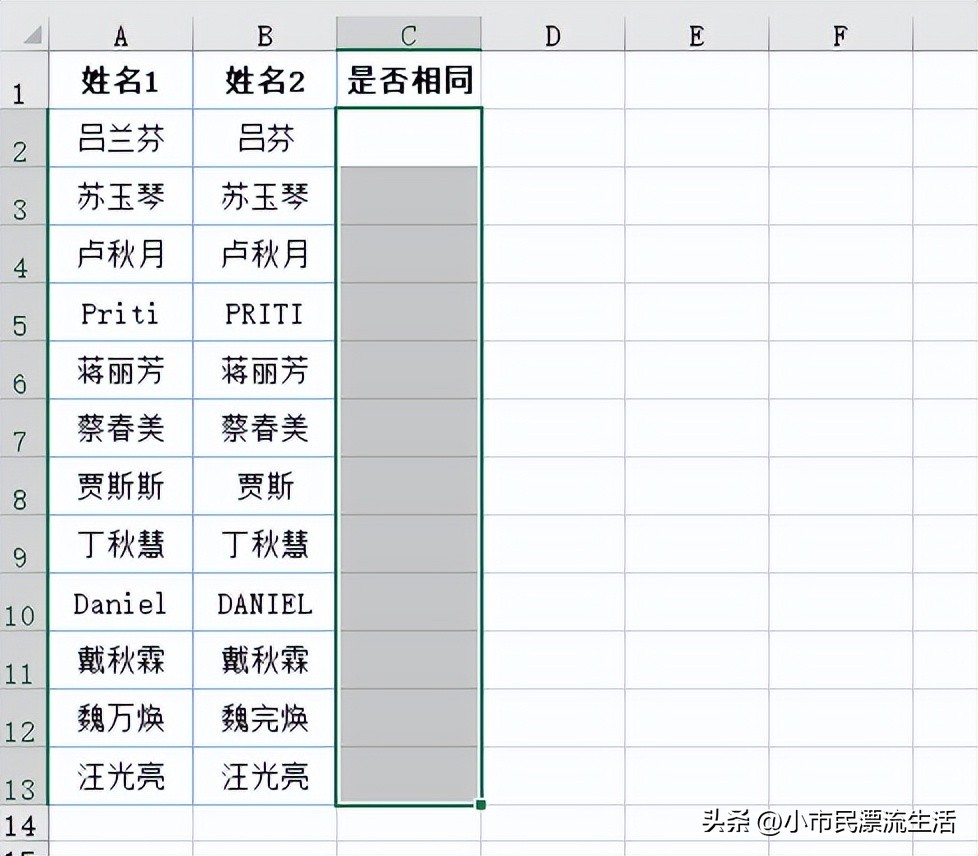978x856 pixels.
Task: Select cell containing 吕兰芬
Action: [x=120, y=138]
